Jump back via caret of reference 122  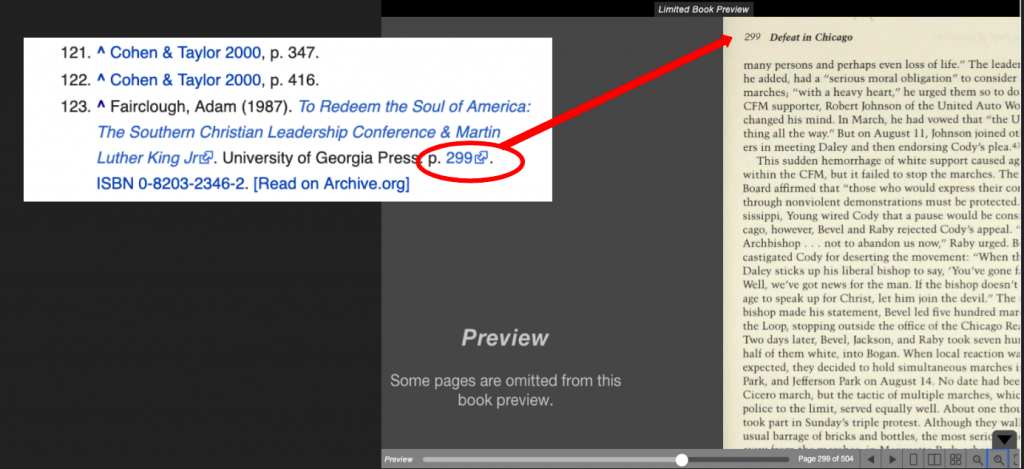click(x=101, y=80)
